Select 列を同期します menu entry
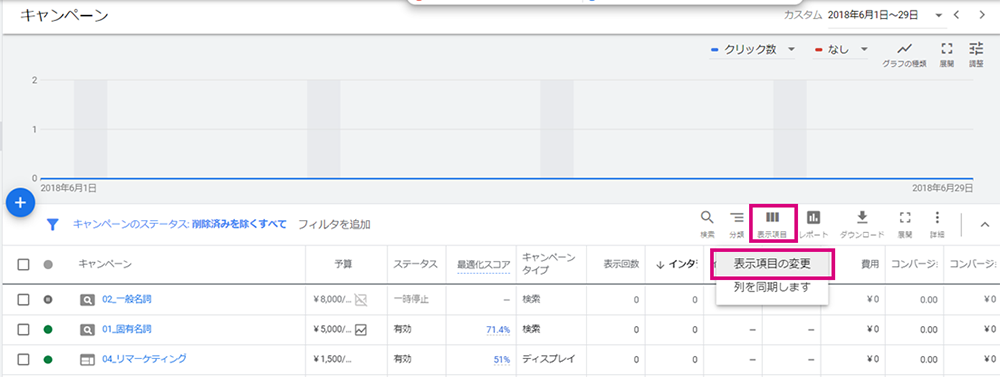The width and height of the screenshot is (1000, 377). (772, 287)
